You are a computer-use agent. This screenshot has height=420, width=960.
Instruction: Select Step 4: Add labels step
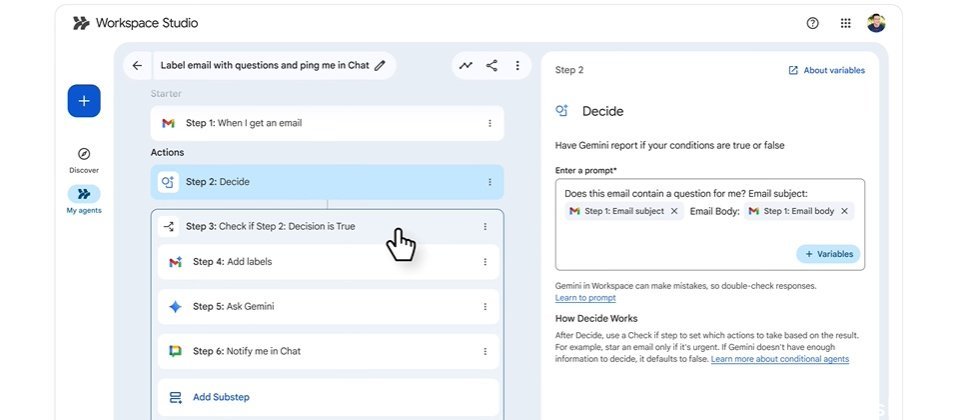click(x=232, y=262)
